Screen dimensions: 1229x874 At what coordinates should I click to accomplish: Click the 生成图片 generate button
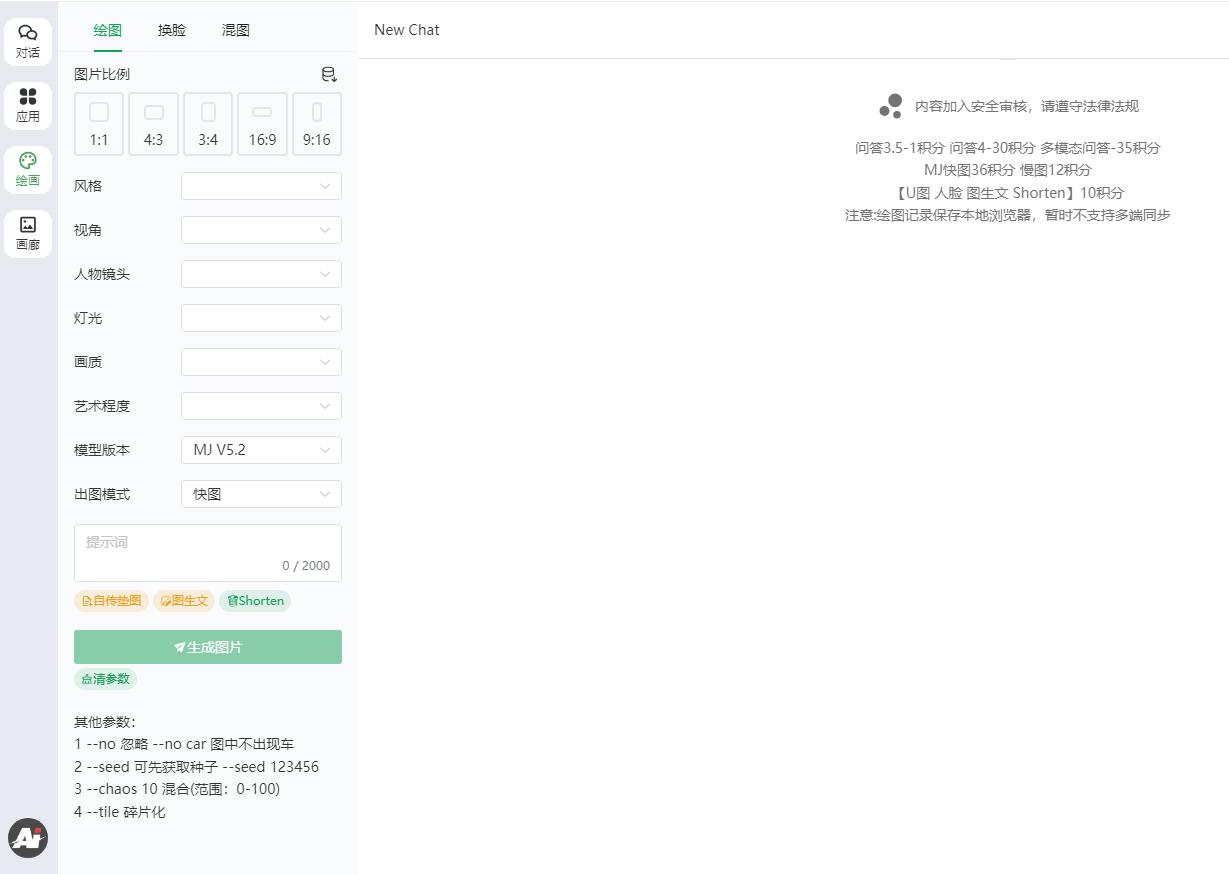coord(208,647)
